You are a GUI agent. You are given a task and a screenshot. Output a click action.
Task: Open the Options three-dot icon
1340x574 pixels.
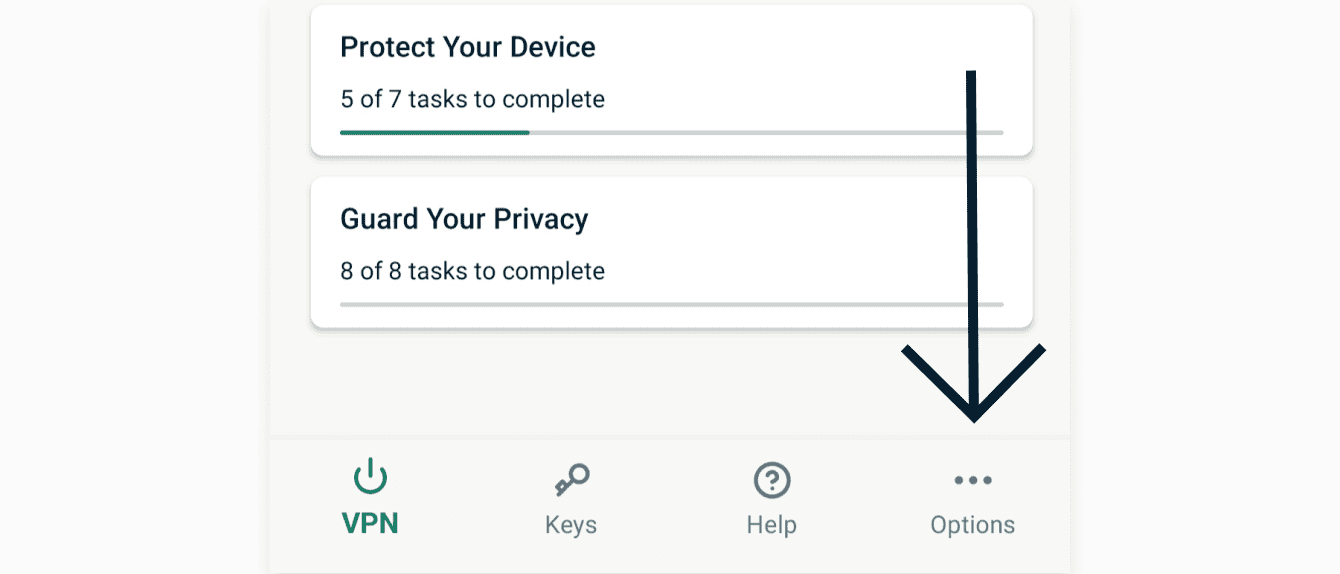click(973, 481)
